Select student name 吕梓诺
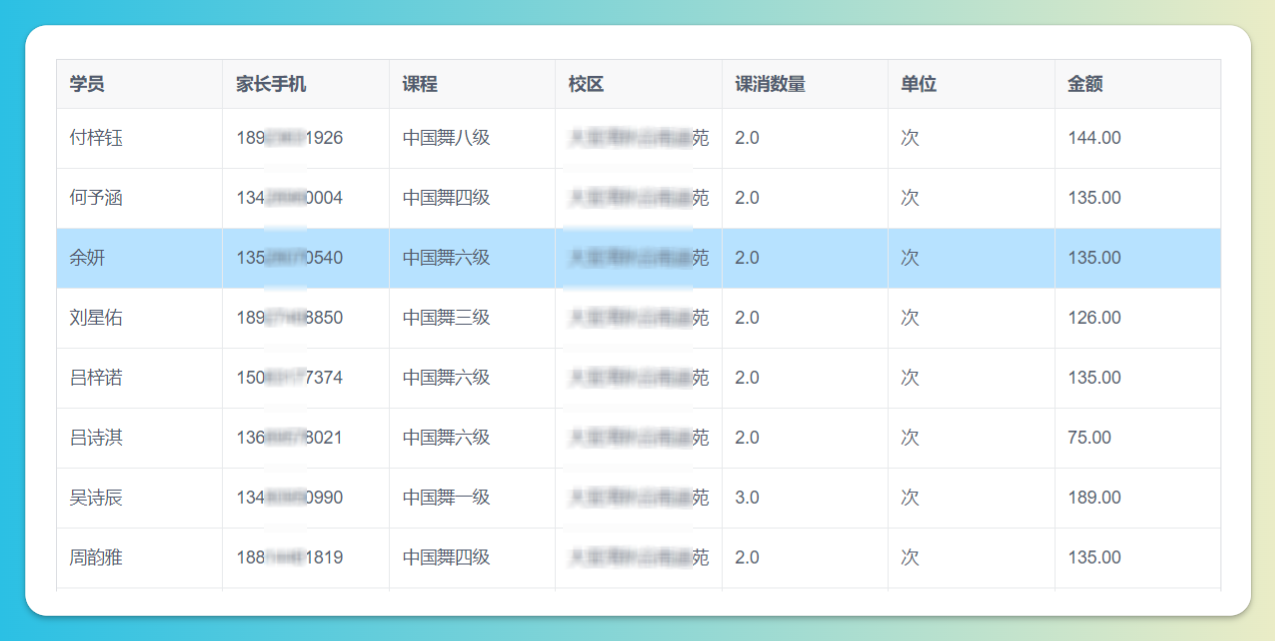 tap(96, 378)
